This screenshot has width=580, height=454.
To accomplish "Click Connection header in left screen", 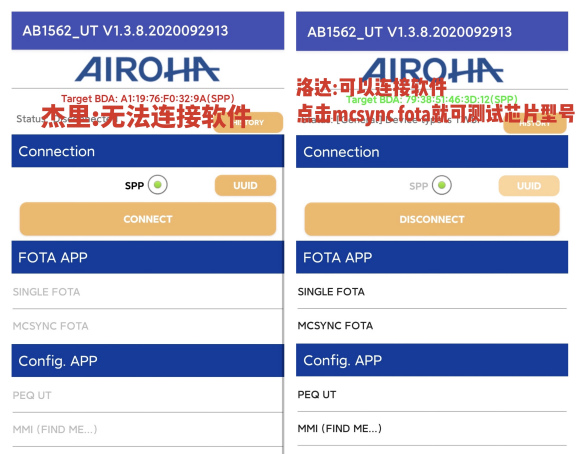I will pos(148,151).
